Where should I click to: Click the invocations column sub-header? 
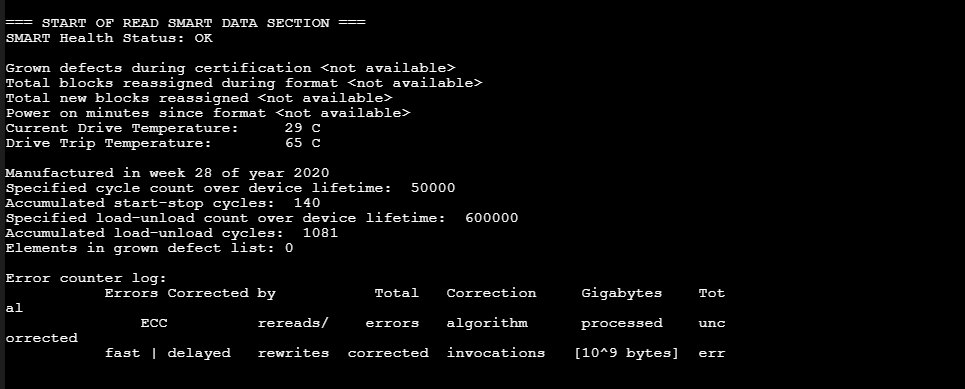point(496,353)
